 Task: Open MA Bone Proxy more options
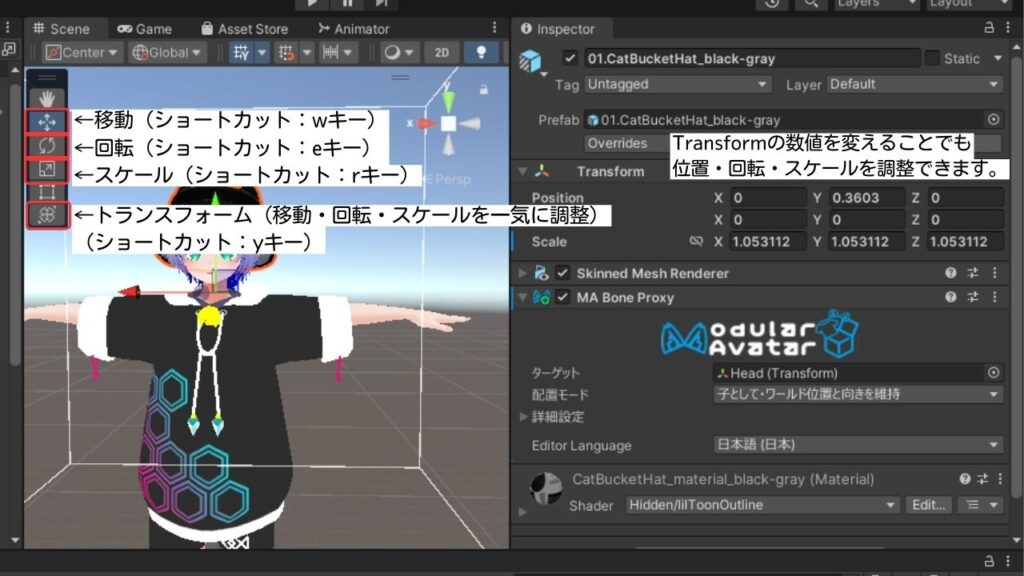pos(995,297)
